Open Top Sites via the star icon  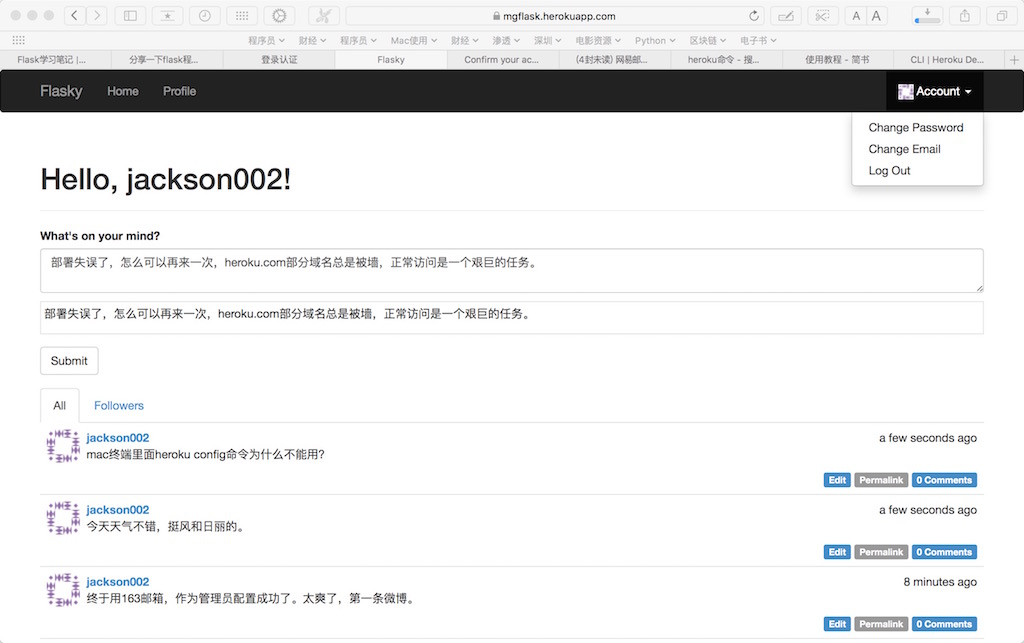coord(166,16)
